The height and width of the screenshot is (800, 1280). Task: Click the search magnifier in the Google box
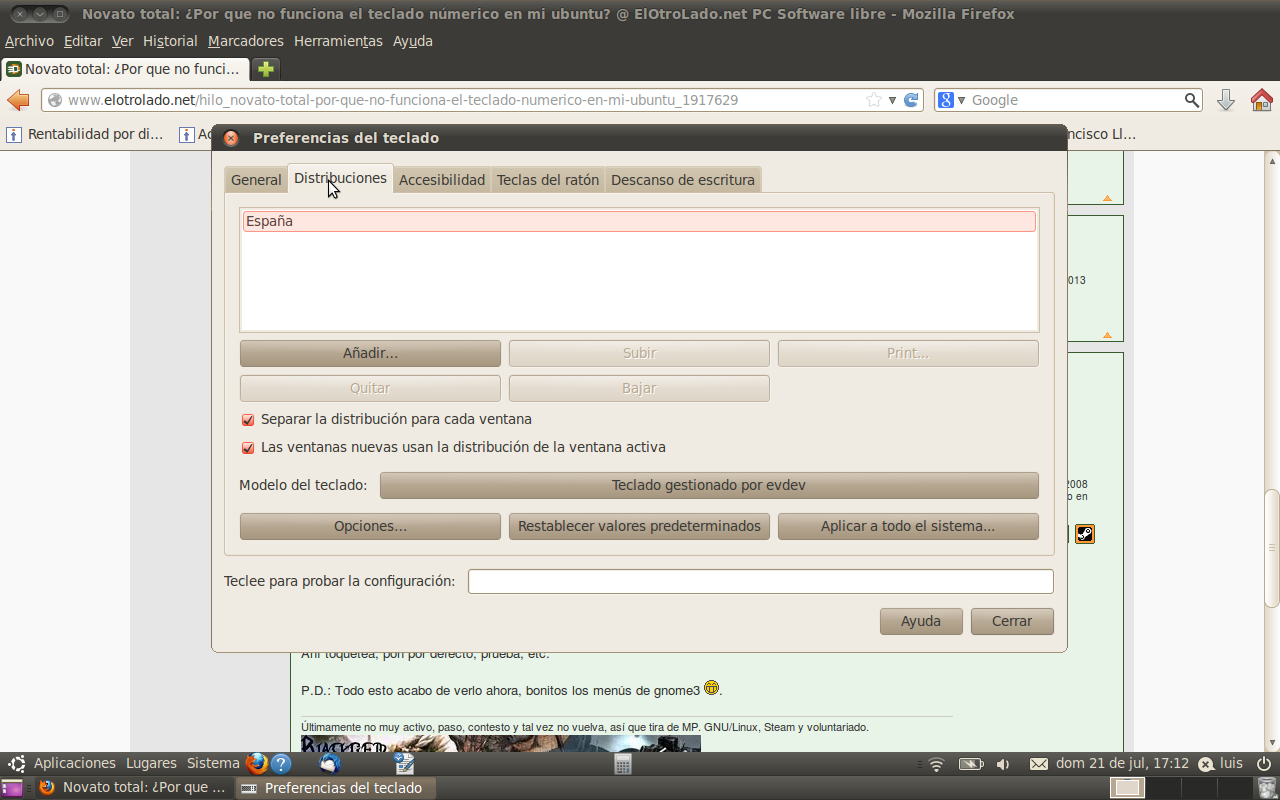pos(1191,100)
